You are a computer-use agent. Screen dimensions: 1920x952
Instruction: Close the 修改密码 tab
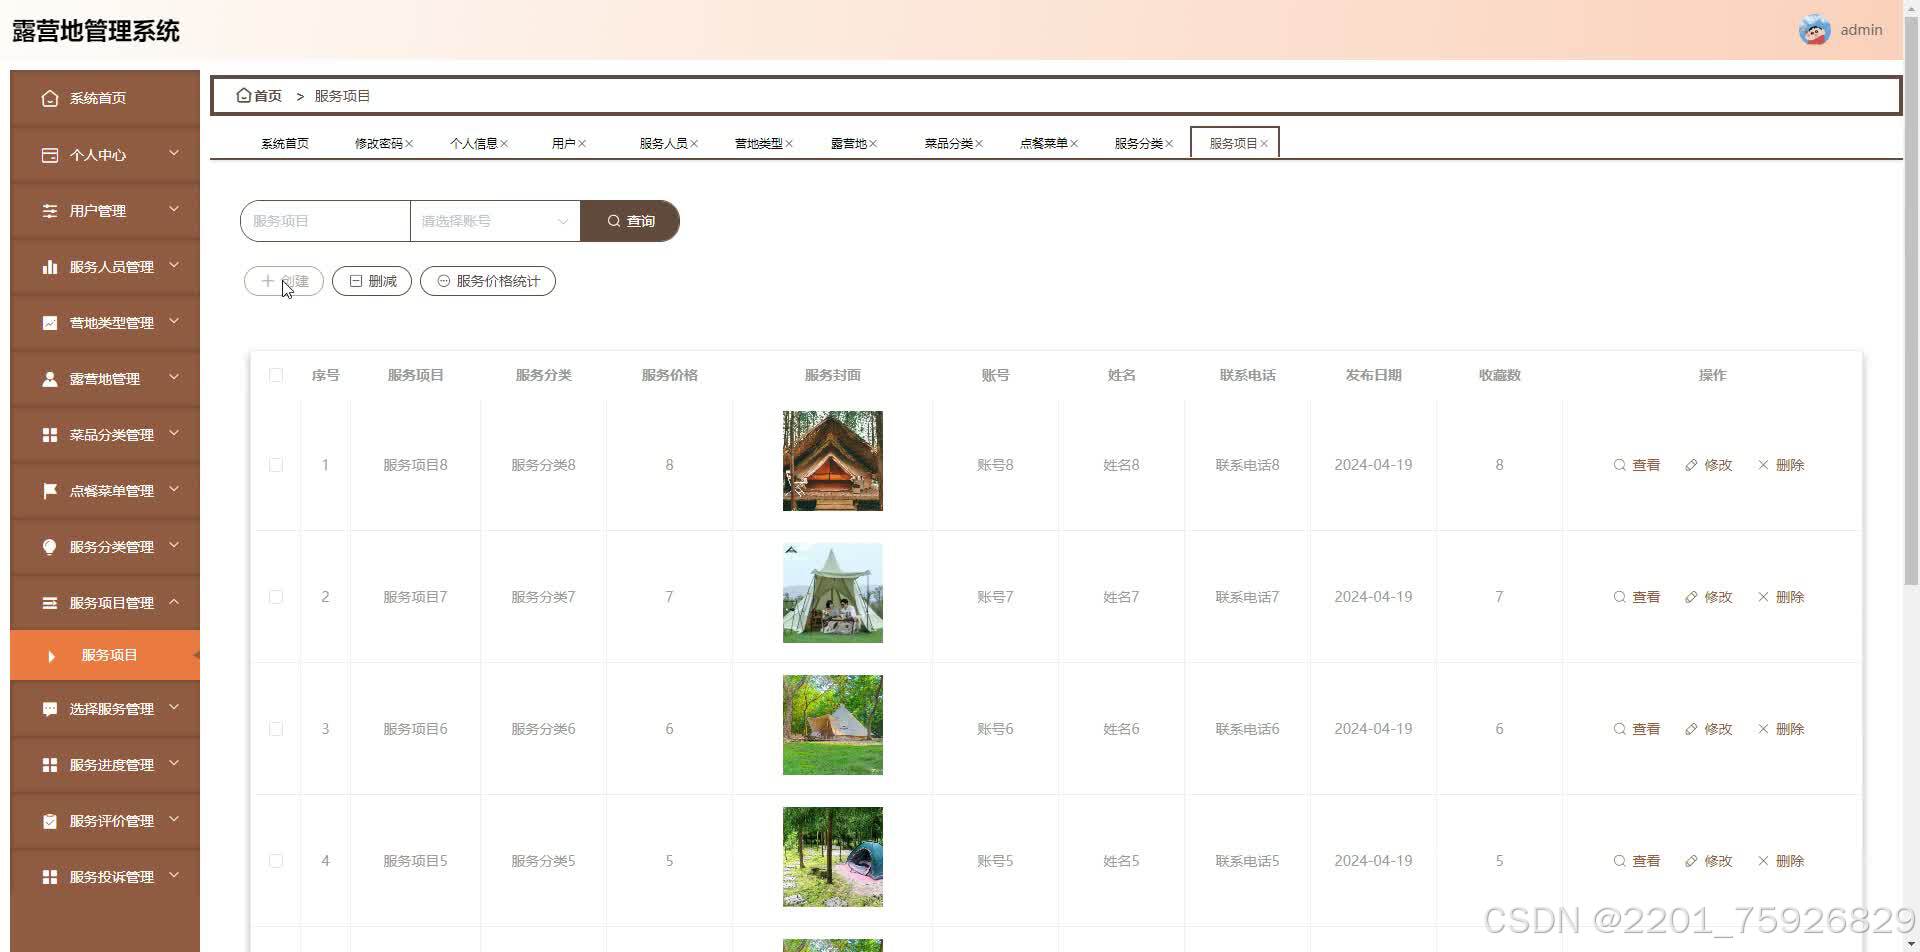409,144
